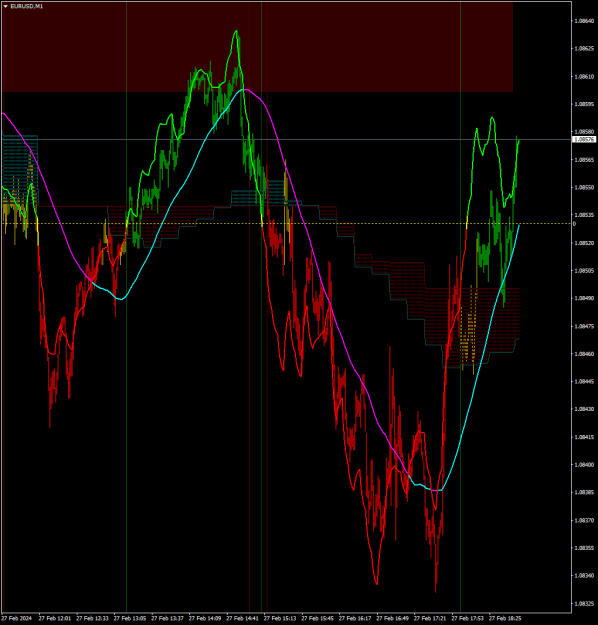
Task: Click the 27 Feb 16:17 time label
Action: point(355,619)
